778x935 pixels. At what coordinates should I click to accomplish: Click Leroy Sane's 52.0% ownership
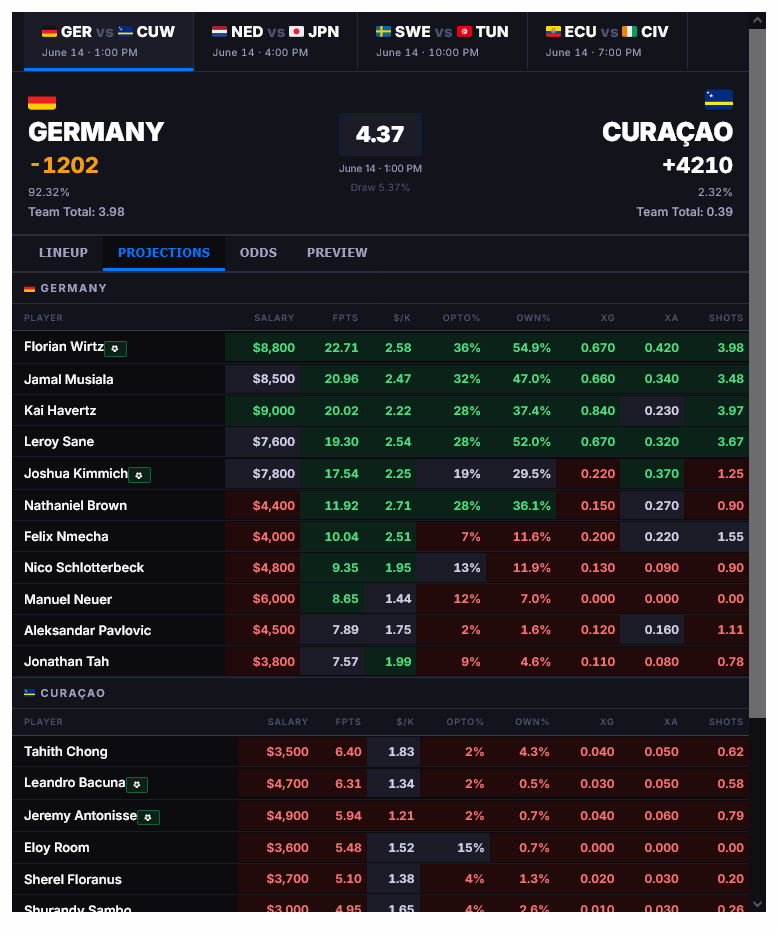click(532, 442)
